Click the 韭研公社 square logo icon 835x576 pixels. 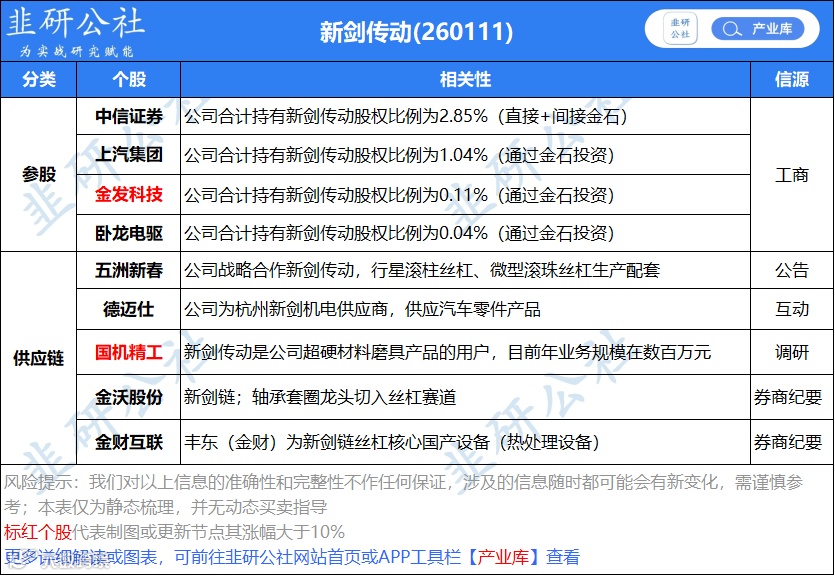(x=680, y=28)
